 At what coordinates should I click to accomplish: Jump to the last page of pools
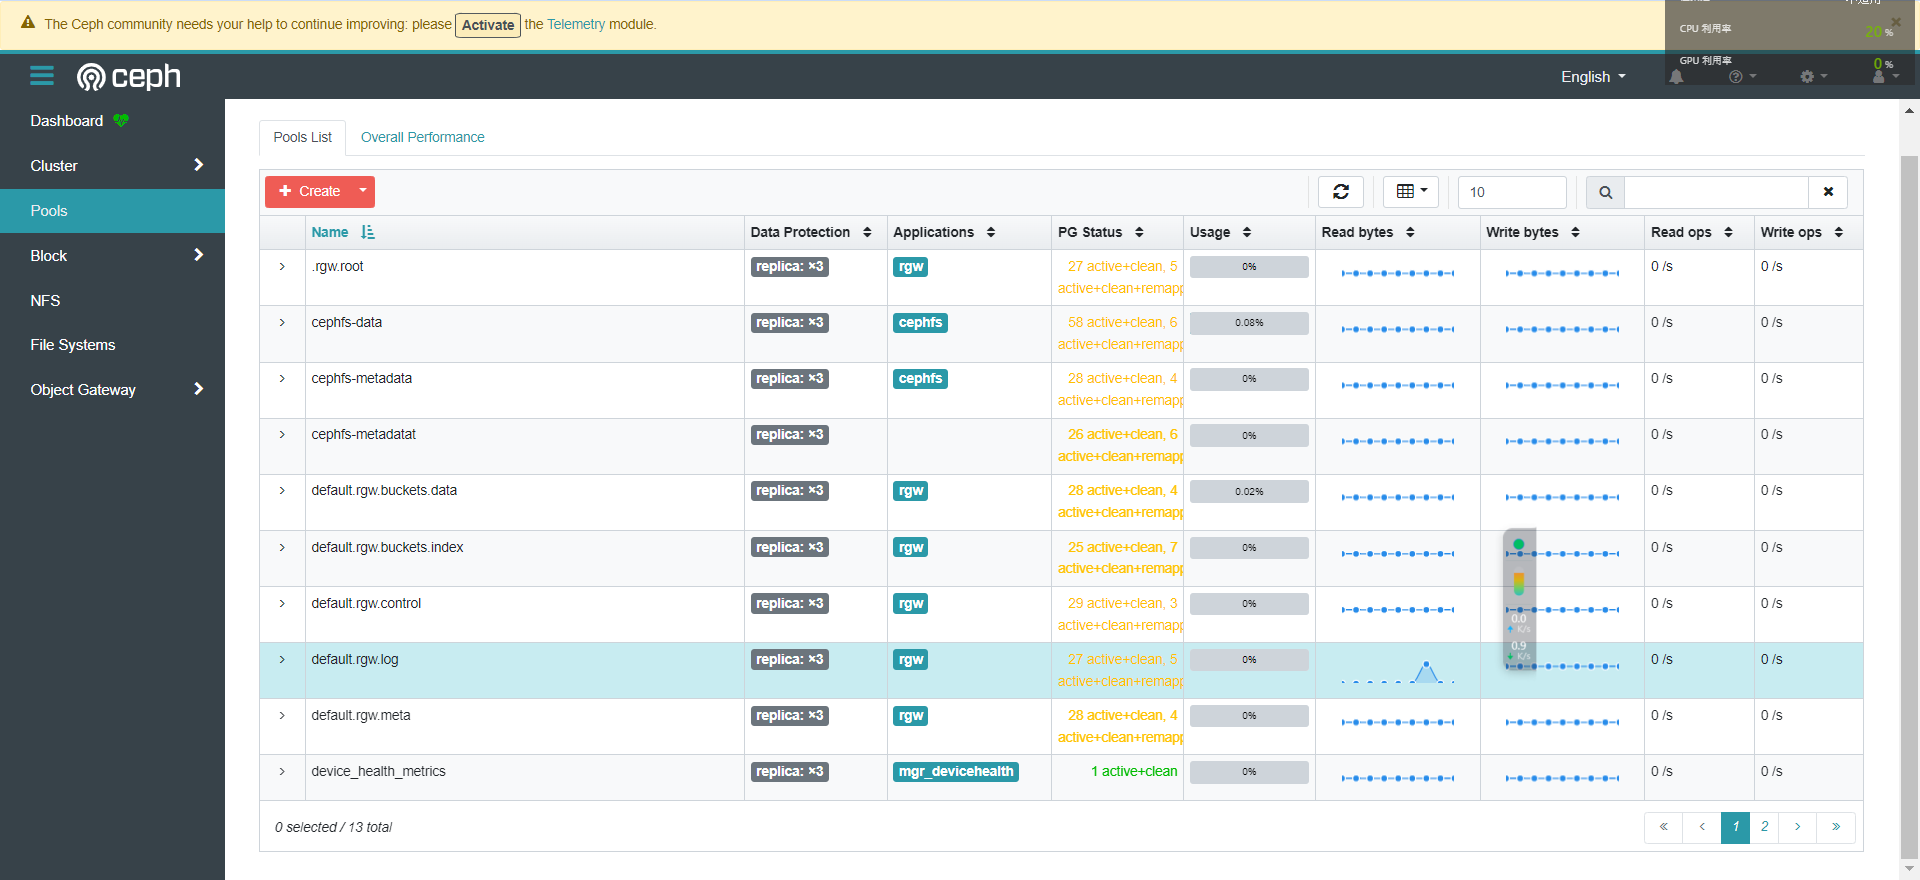(1836, 827)
